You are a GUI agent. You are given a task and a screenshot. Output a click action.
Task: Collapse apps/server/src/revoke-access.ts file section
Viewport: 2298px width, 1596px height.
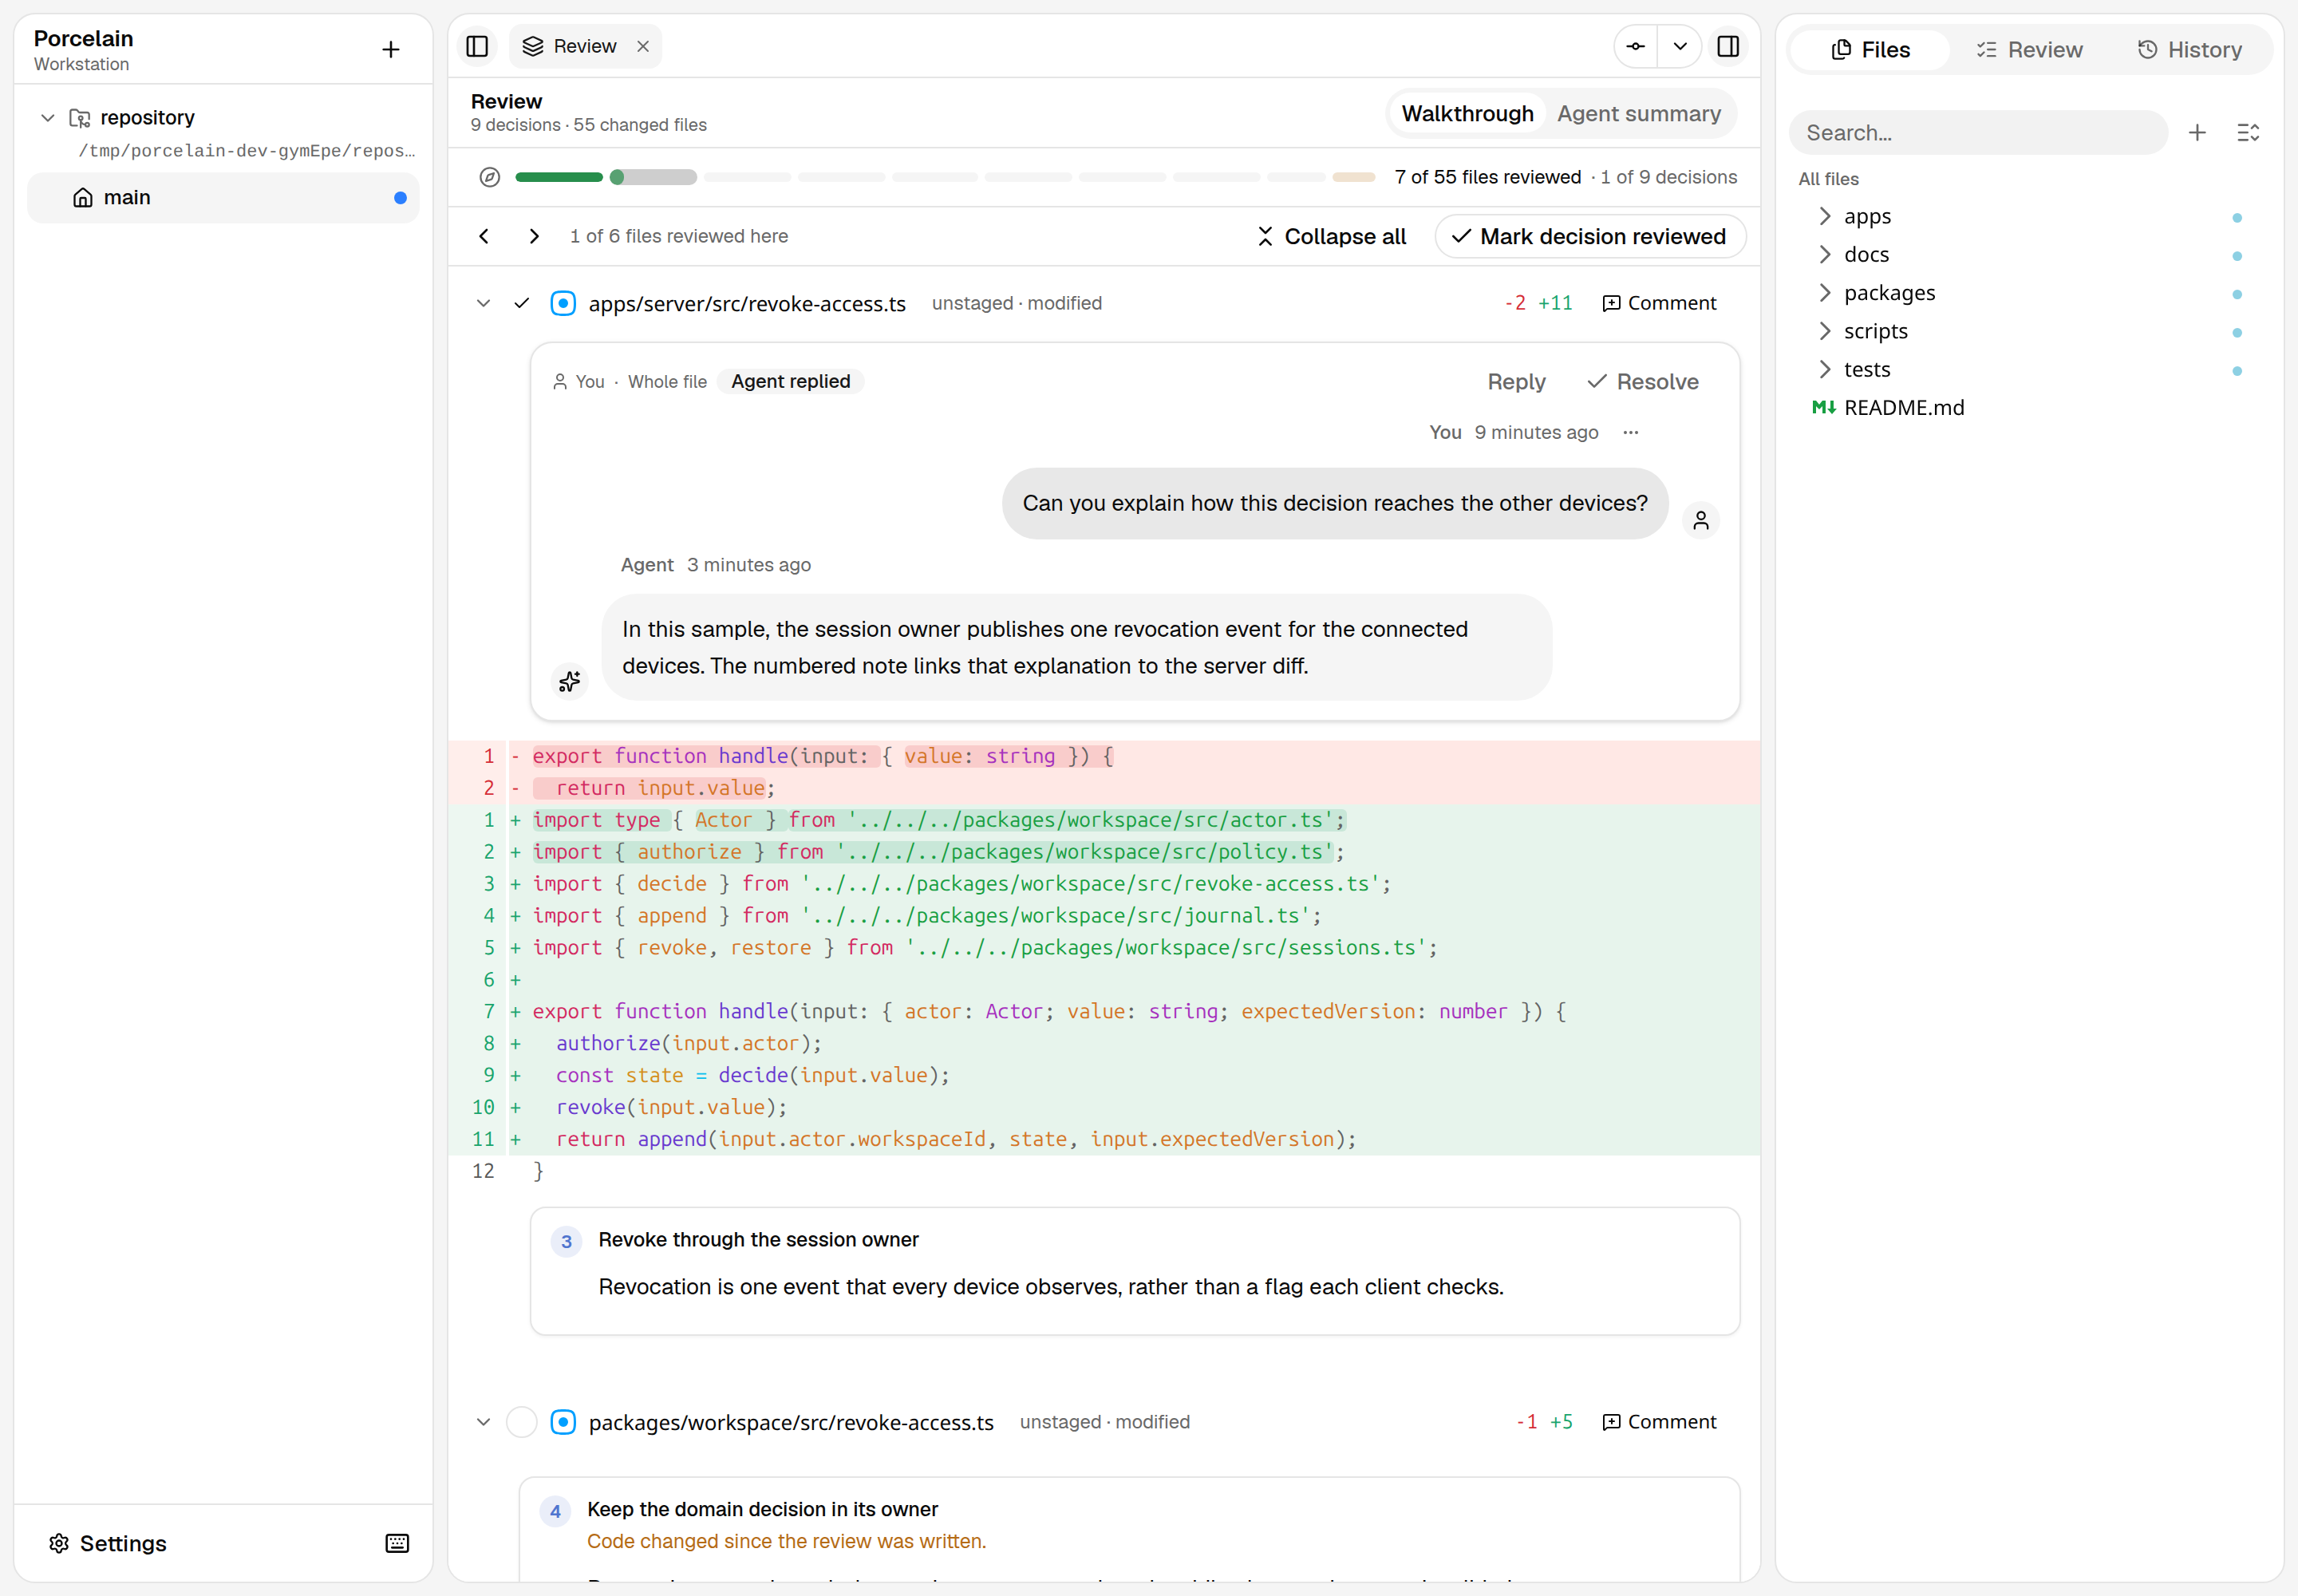tap(484, 303)
